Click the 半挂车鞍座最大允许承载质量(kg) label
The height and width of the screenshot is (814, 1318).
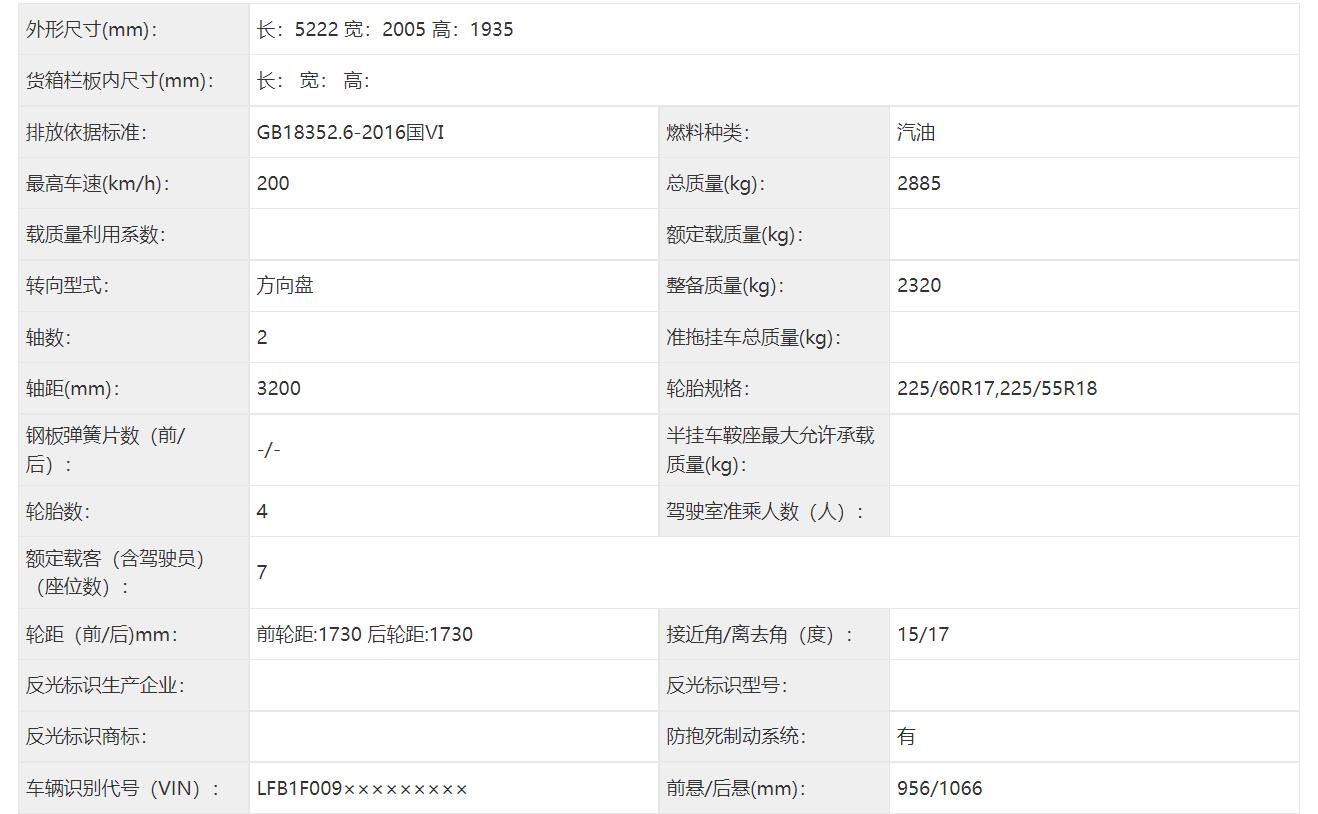click(770, 450)
